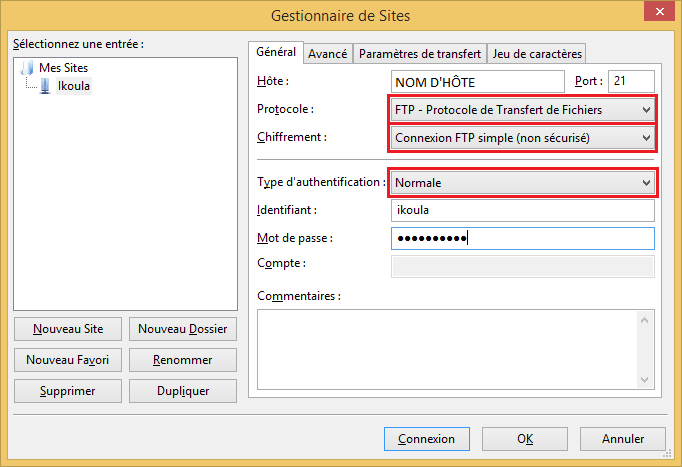Screen dimensions: 682x467
Task: Click the Supprimer button
Action: click(x=68, y=391)
